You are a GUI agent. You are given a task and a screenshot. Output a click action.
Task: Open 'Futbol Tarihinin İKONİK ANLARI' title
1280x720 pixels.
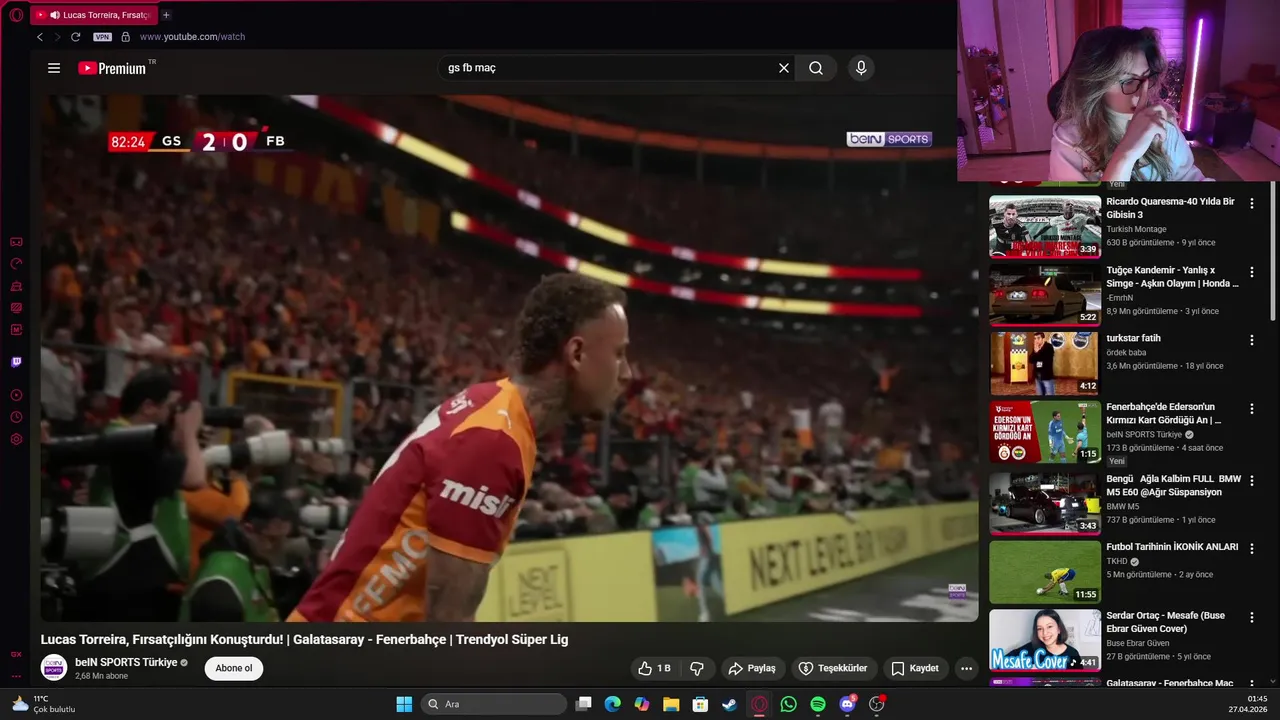1172,547
